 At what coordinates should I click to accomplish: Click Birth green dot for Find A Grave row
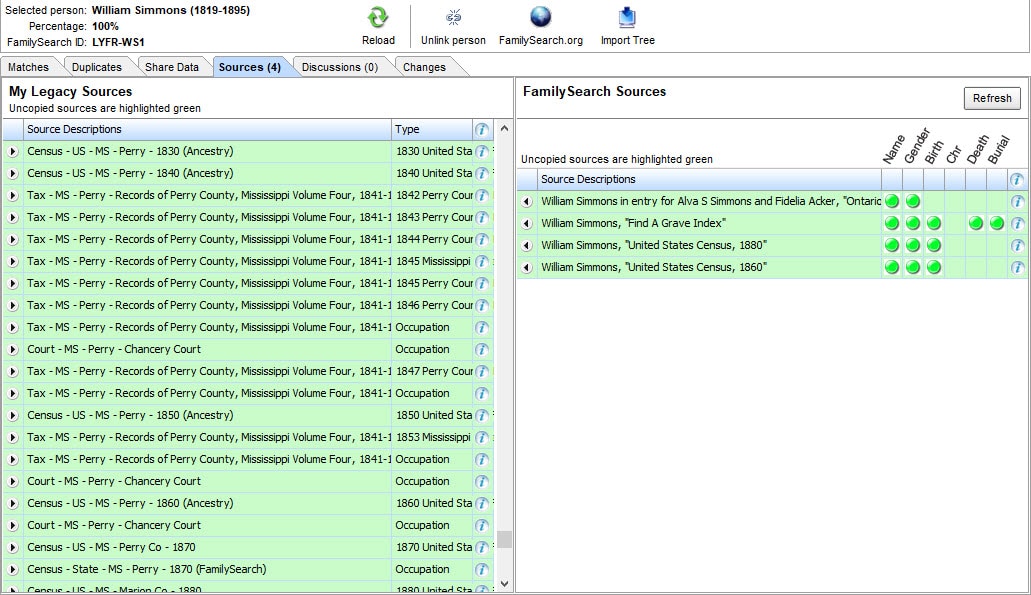click(x=934, y=224)
